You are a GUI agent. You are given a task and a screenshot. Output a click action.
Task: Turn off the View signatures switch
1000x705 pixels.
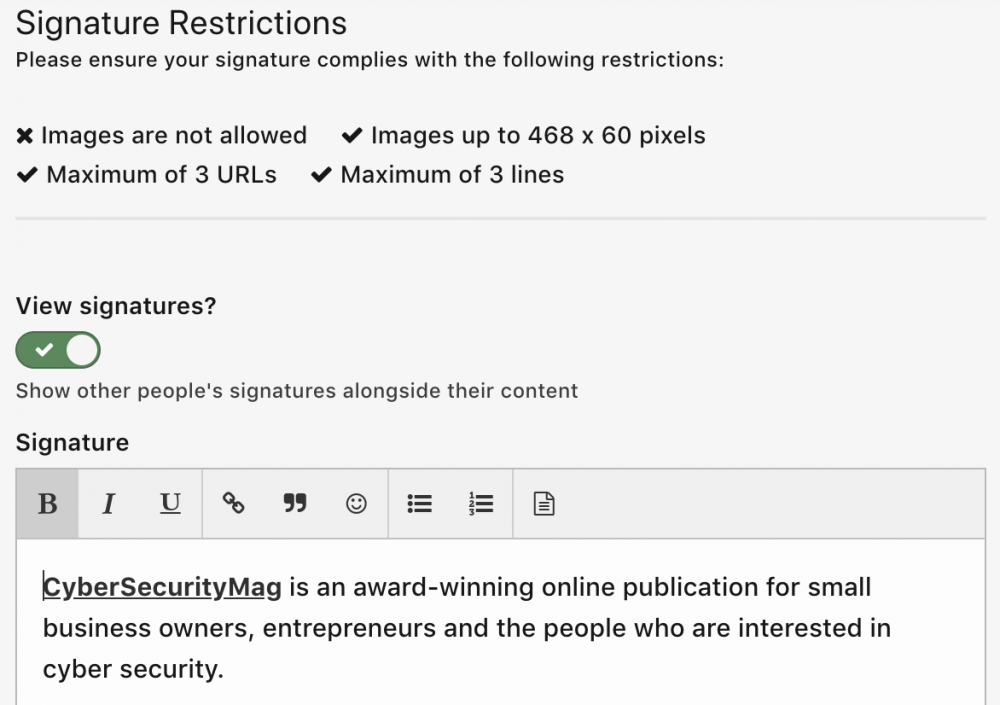58,350
